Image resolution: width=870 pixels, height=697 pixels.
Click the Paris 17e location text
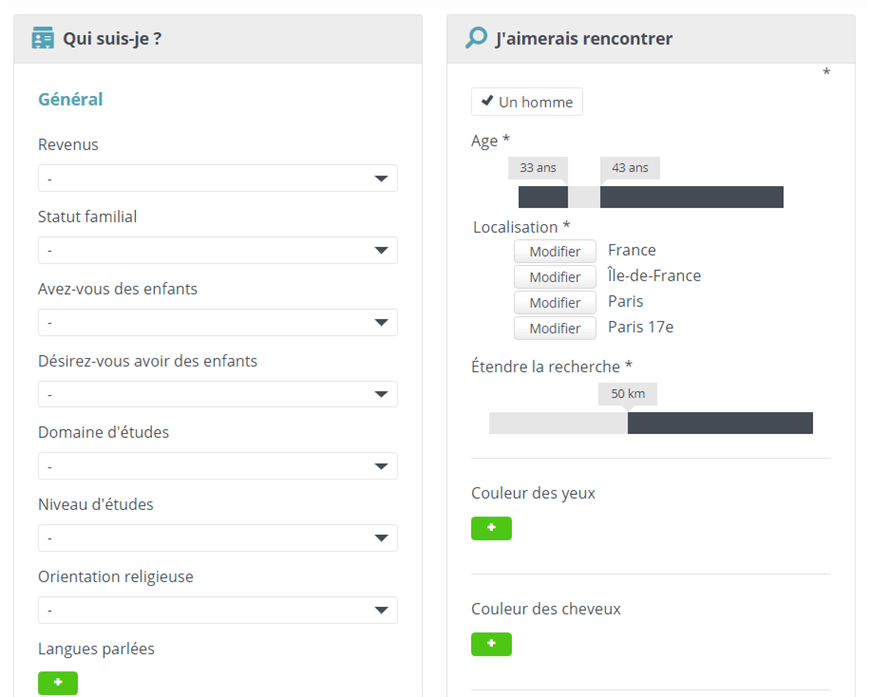coord(641,327)
